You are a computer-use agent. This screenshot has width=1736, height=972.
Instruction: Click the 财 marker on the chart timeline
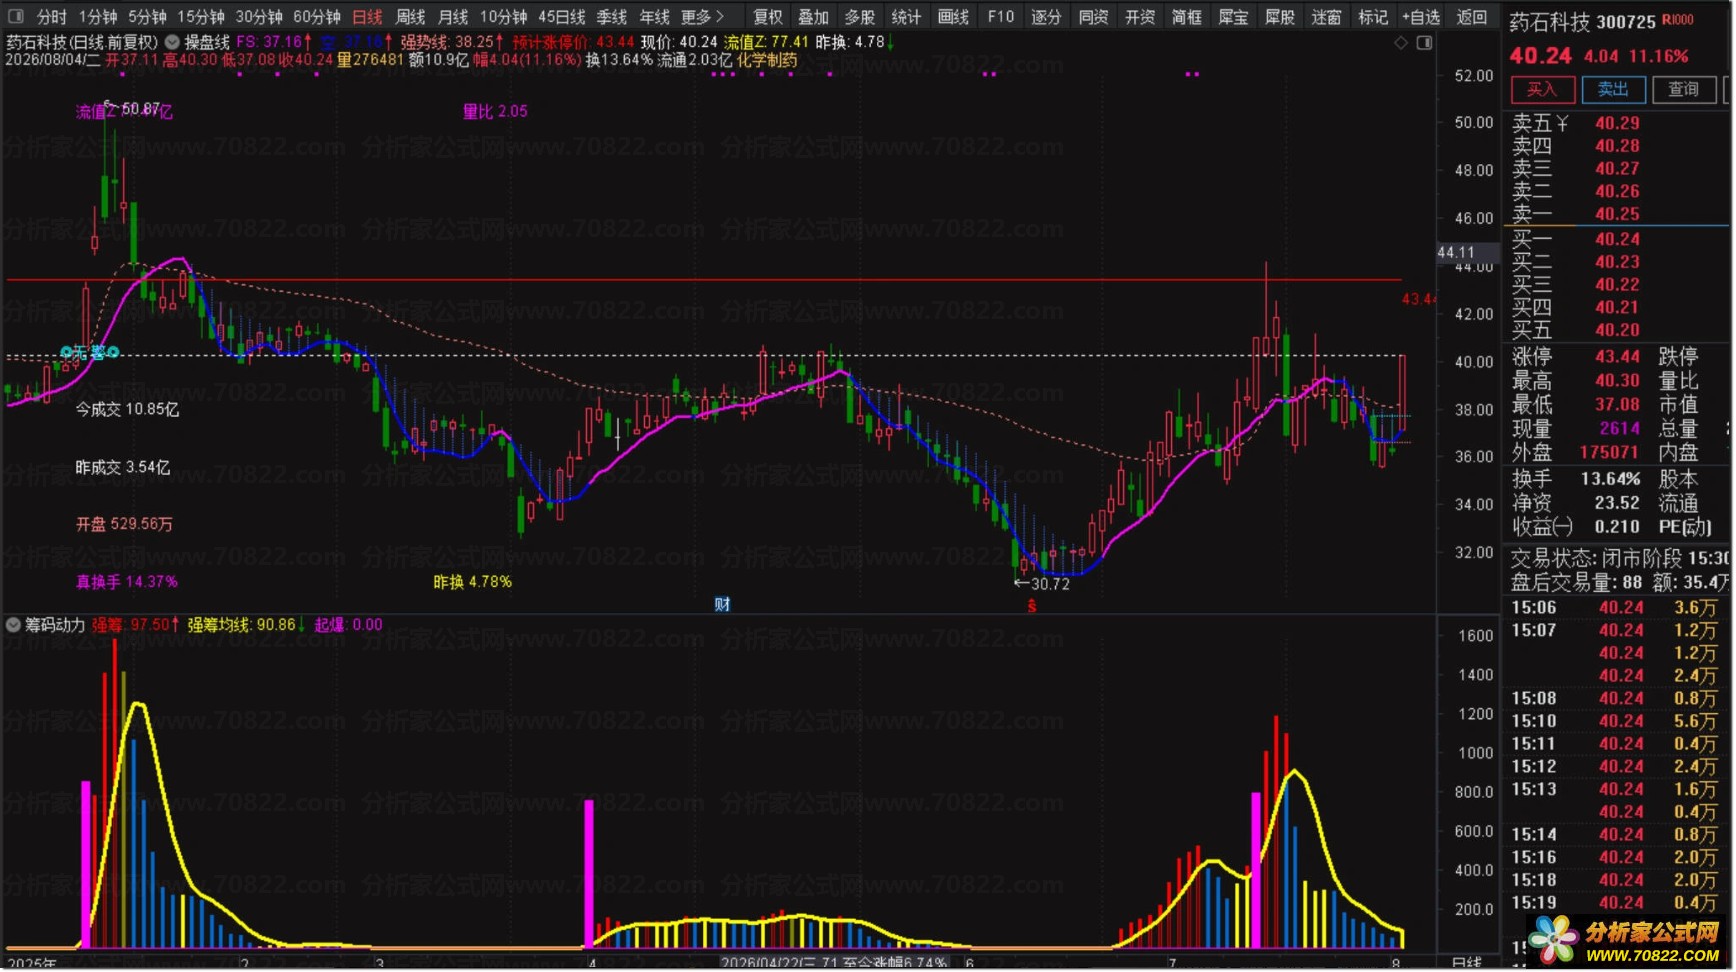pos(722,604)
